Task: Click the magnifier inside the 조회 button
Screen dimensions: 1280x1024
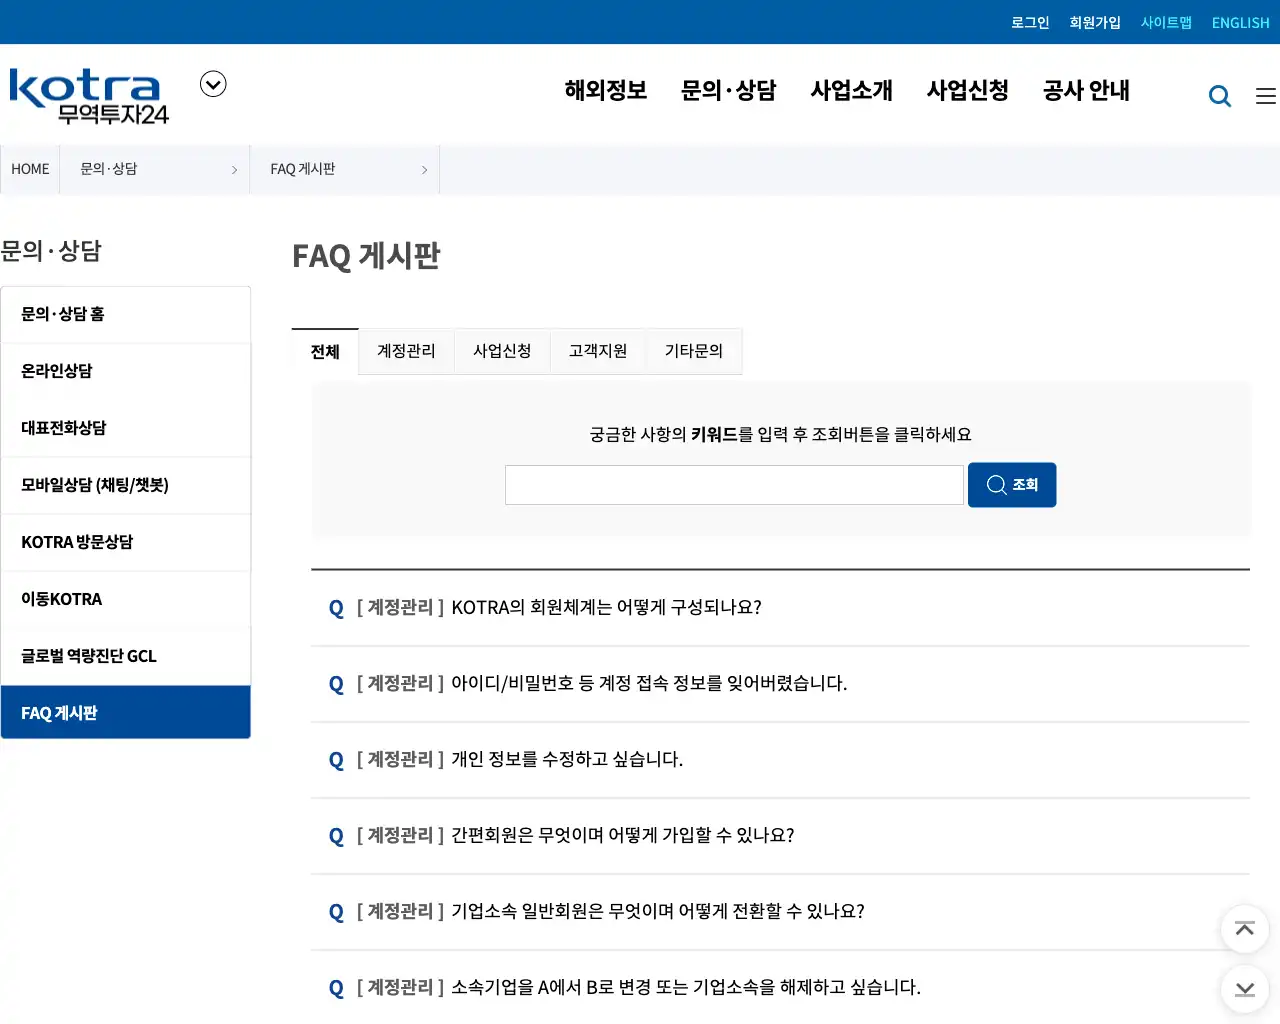Action: click(996, 484)
